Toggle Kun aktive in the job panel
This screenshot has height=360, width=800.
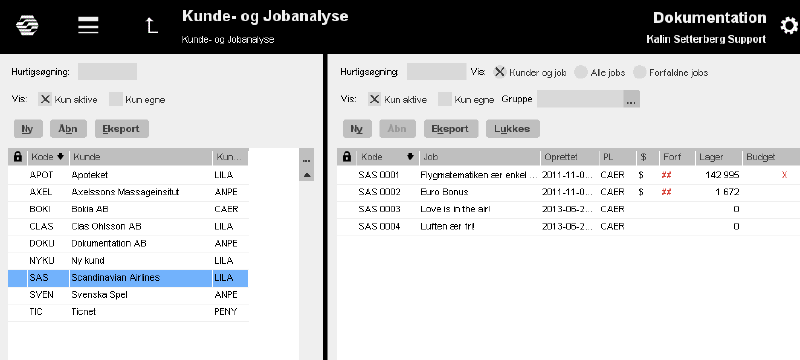(x=374, y=99)
